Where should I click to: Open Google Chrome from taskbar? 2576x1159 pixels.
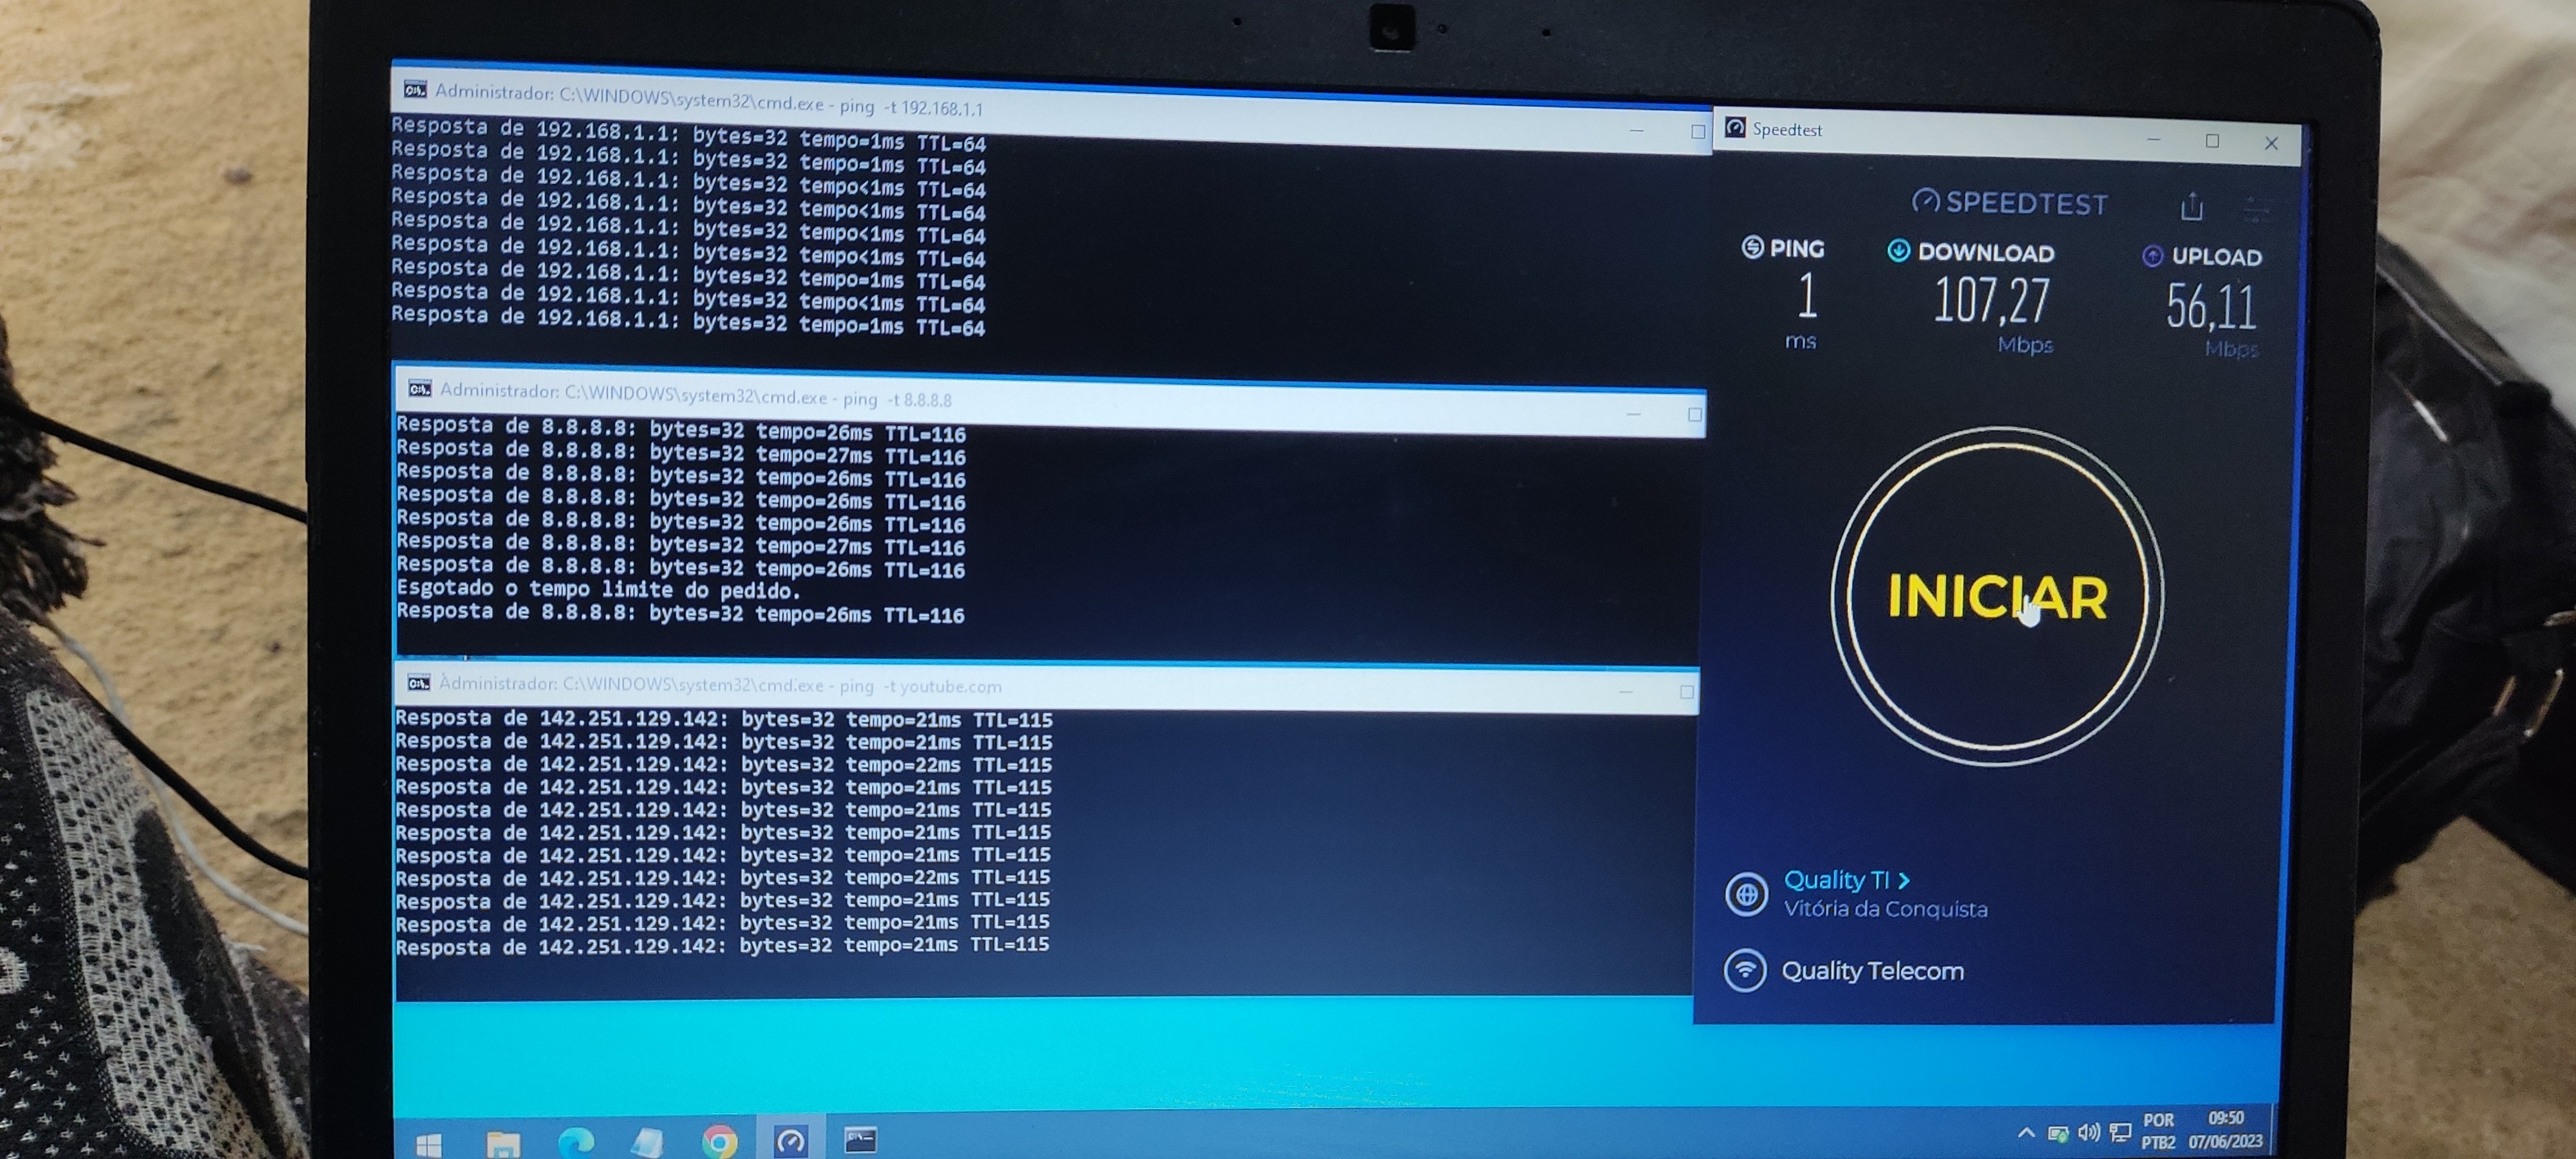pos(719,1141)
